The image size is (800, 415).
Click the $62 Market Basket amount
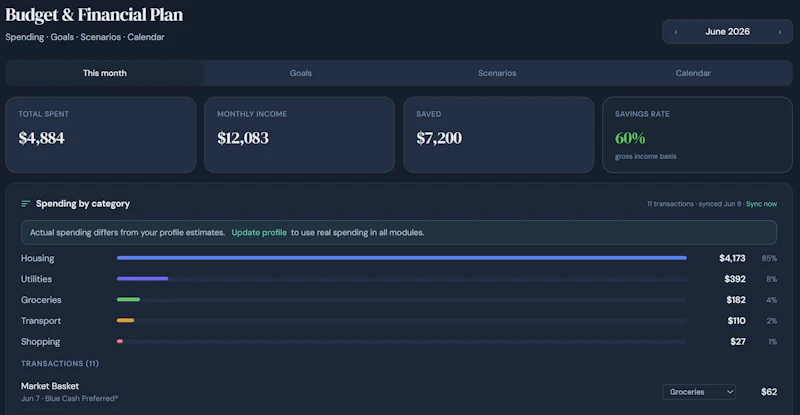(769, 392)
